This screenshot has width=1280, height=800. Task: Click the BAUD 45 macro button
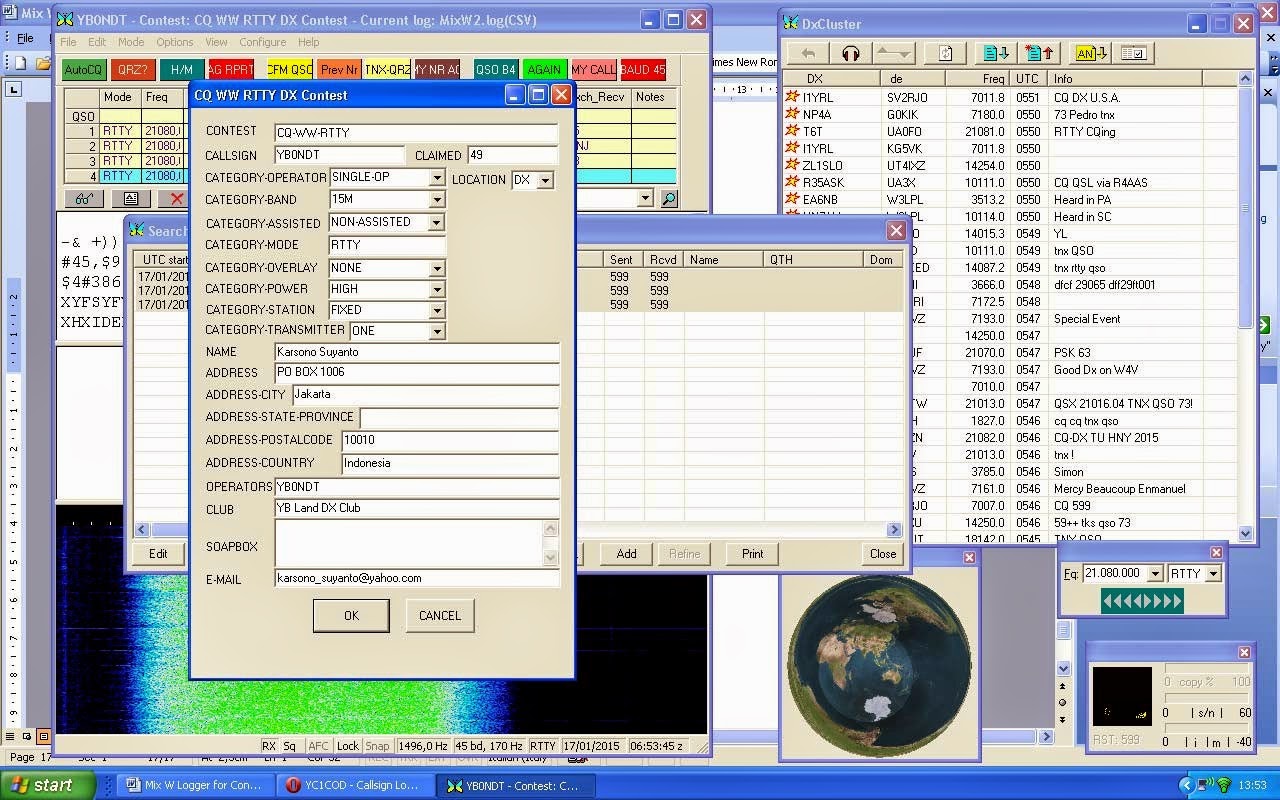(643, 70)
